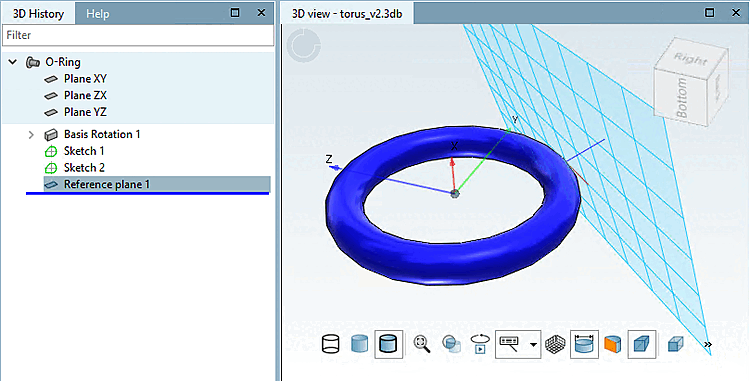Image resolution: width=750 pixels, height=381 pixels.
Task: Click the grid mesh display icon
Action: coord(556,344)
